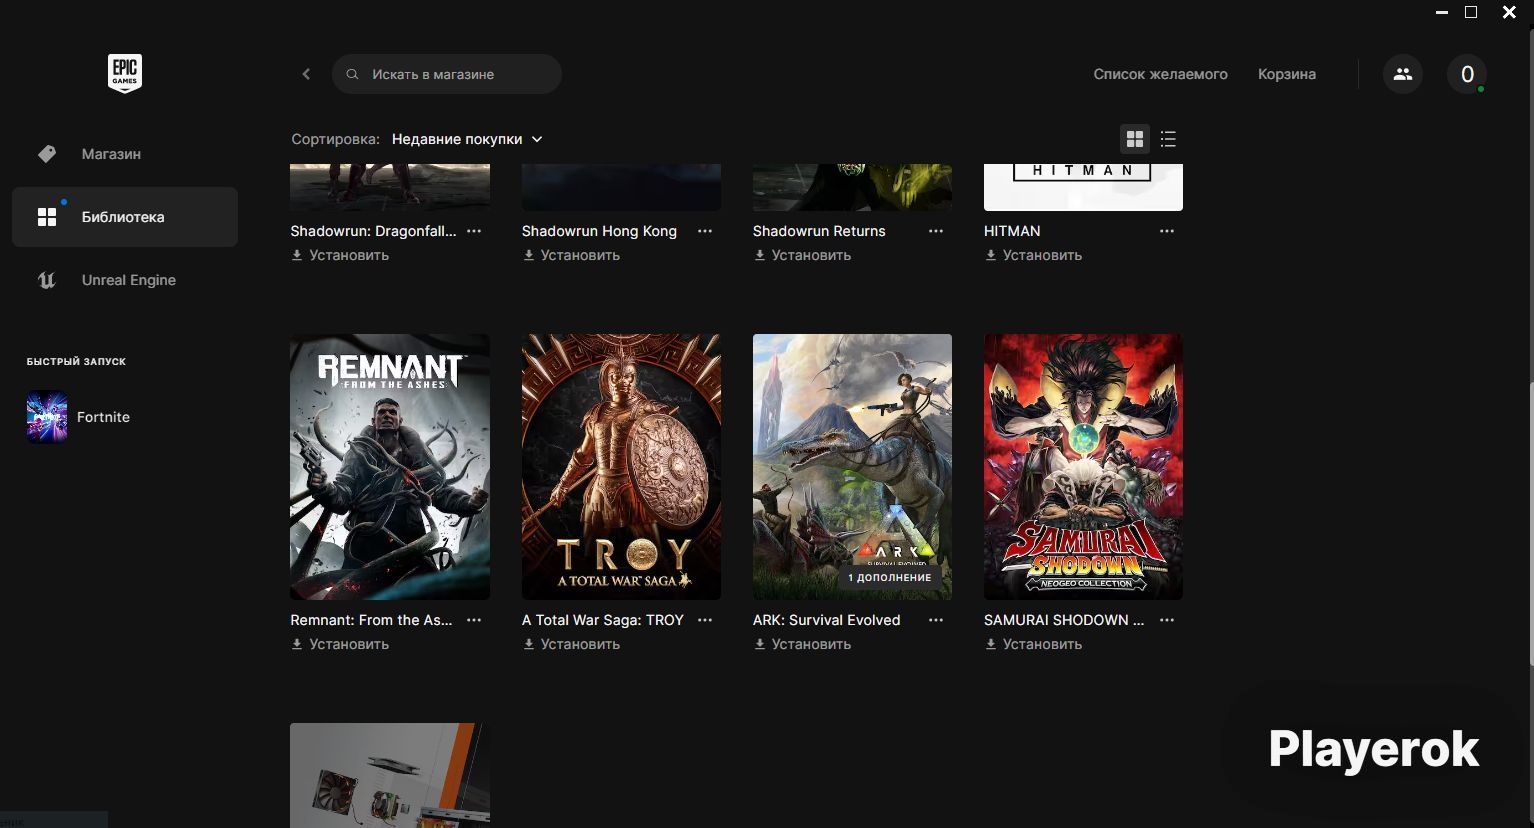Switch to grid view
Viewport: 1534px width, 828px height.
[x=1135, y=139]
